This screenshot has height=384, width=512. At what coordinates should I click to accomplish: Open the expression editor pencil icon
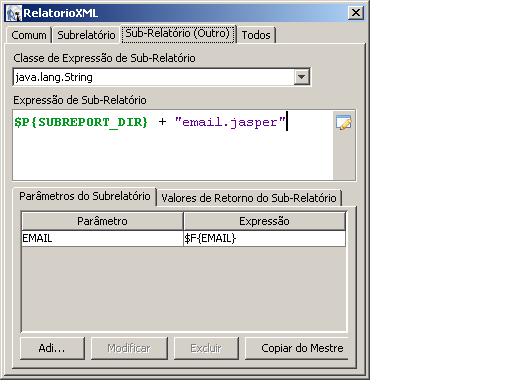point(343,123)
